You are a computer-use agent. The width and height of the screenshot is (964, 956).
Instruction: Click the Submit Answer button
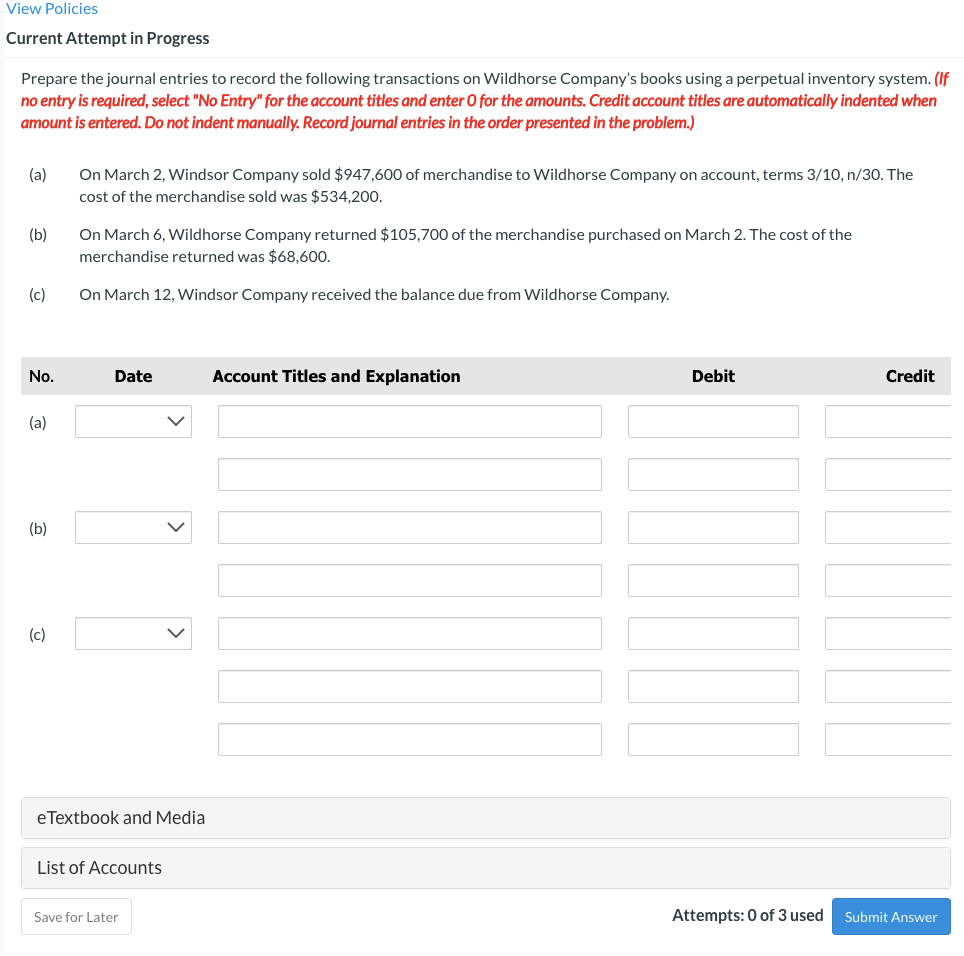coord(890,916)
